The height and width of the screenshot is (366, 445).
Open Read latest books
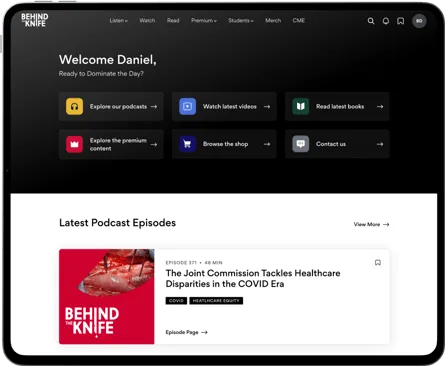coord(337,107)
